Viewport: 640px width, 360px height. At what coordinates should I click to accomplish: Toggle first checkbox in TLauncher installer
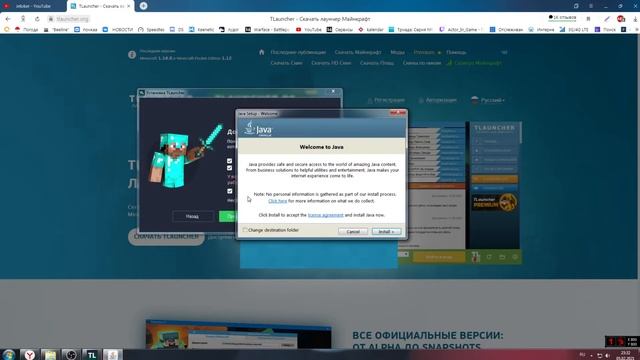tap(229, 161)
